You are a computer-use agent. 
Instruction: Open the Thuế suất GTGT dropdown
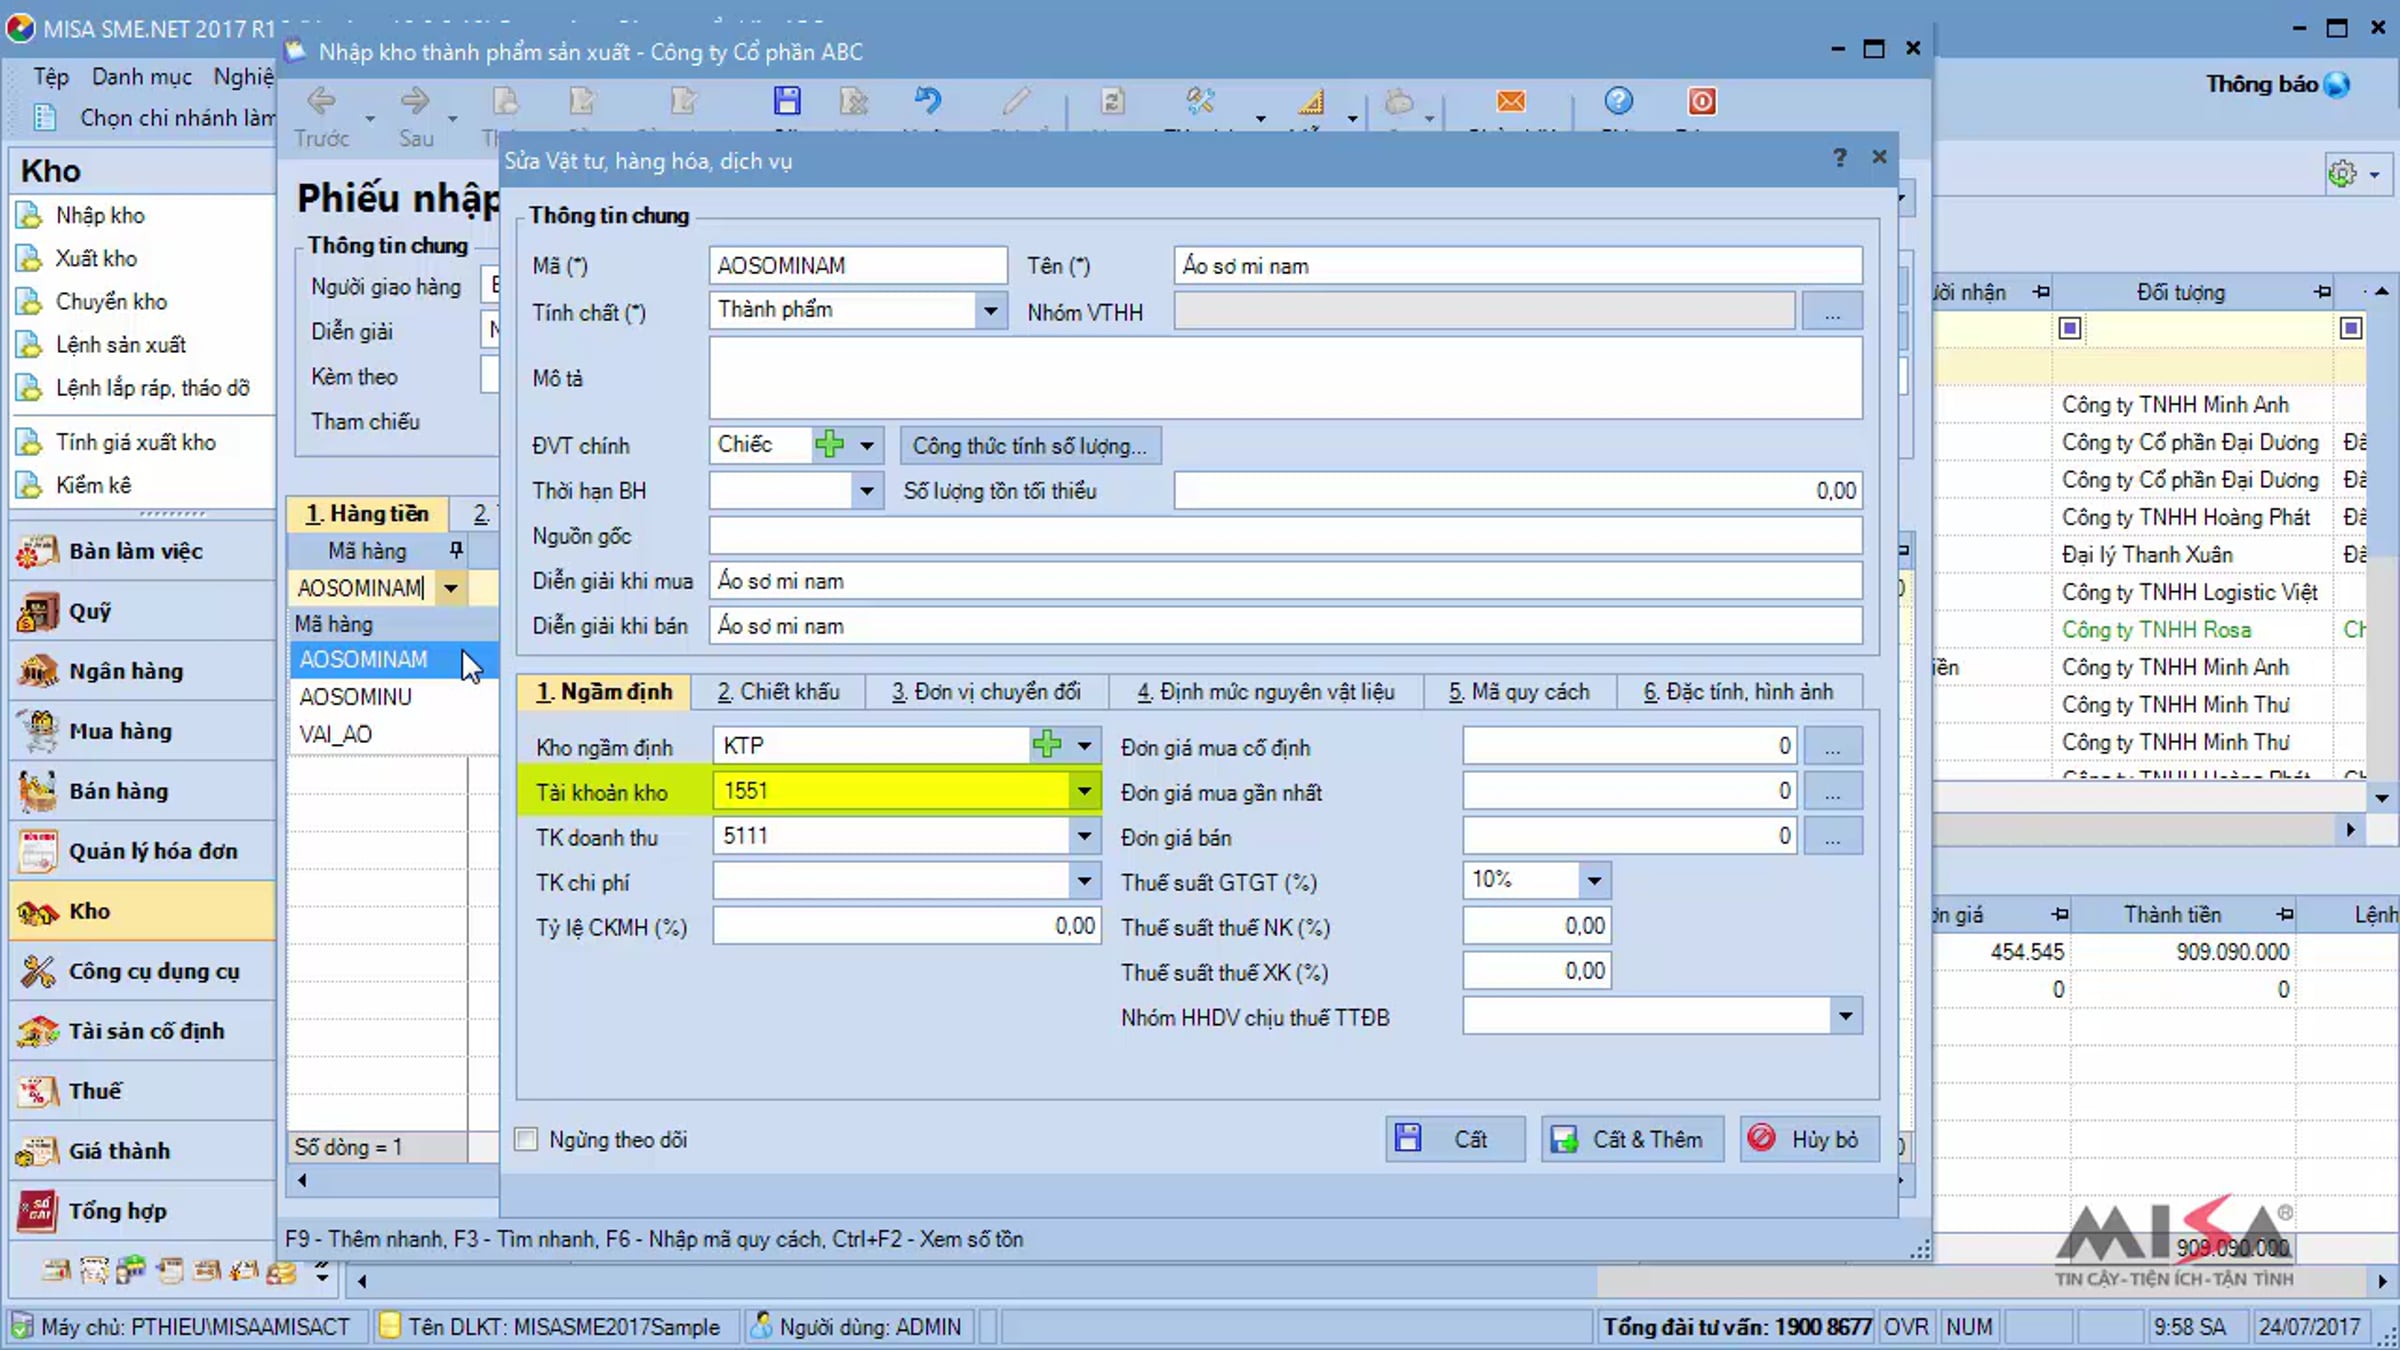click(1594, 881)
